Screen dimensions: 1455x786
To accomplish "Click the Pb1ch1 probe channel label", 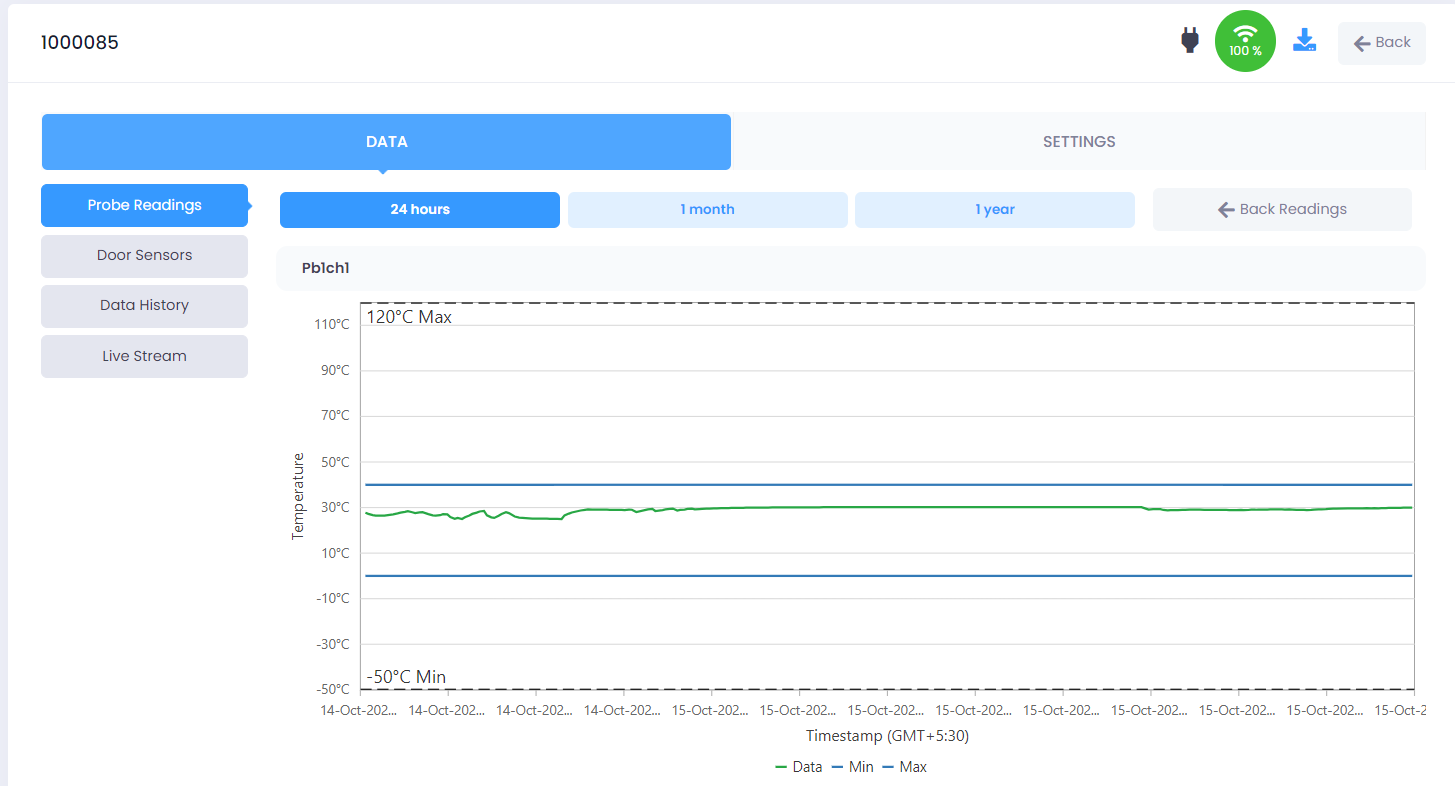I will pyautogui.click(x=326, y=269).
